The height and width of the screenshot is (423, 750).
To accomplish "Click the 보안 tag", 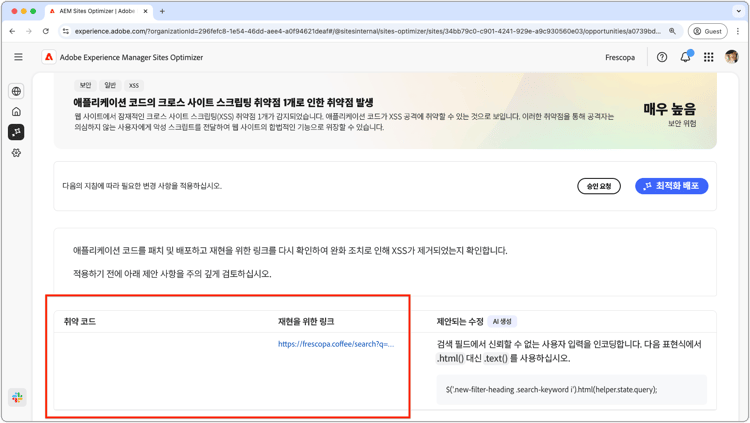I will (85, 85).
